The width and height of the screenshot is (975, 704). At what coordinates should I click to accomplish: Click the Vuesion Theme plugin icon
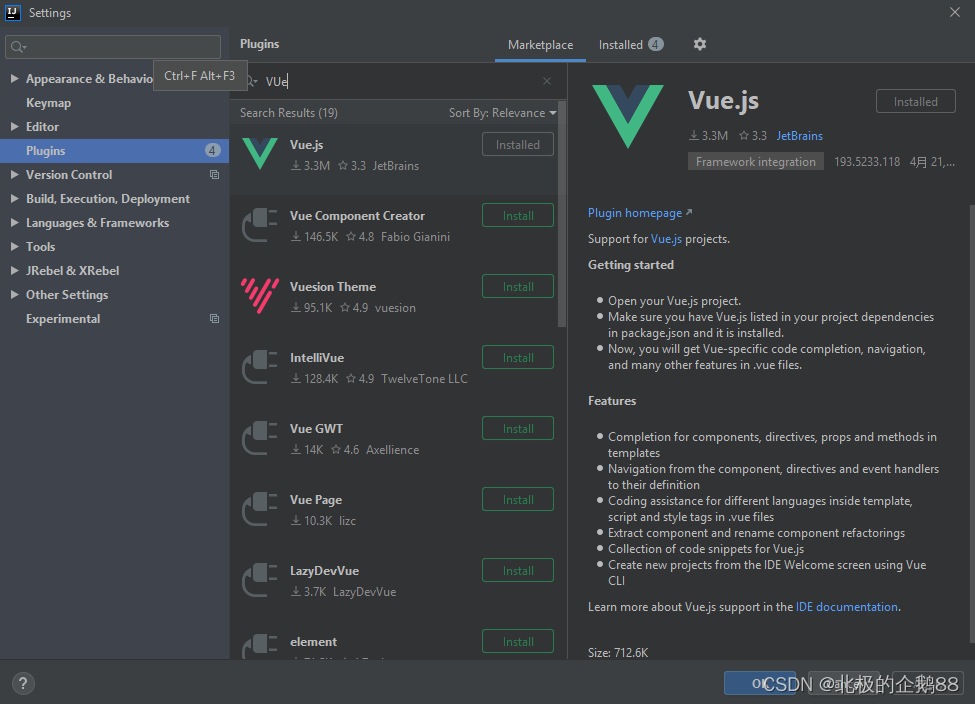coord(259,295)
